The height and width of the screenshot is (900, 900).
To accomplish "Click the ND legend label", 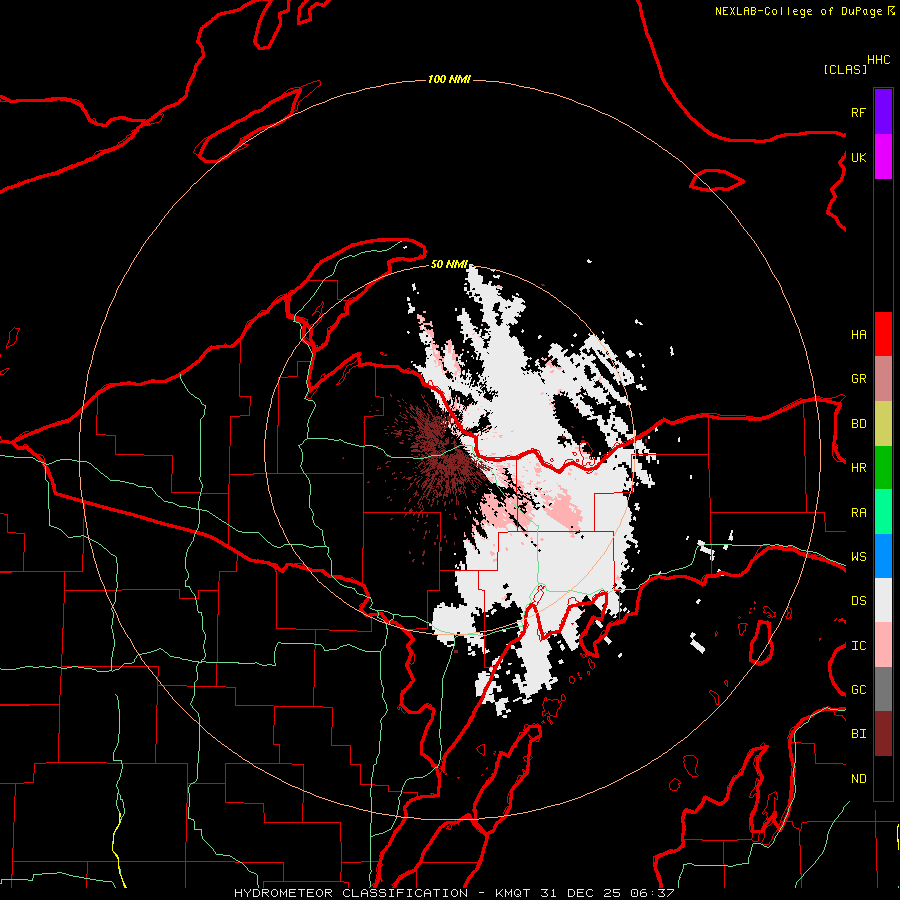I will 858,779.
